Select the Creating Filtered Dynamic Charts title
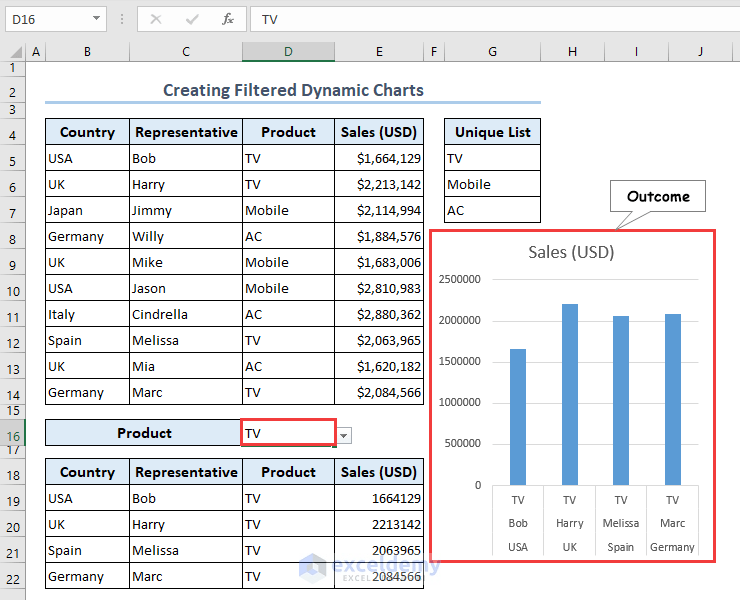The height and width of the screenshot is (600, 740). [293, 90]
